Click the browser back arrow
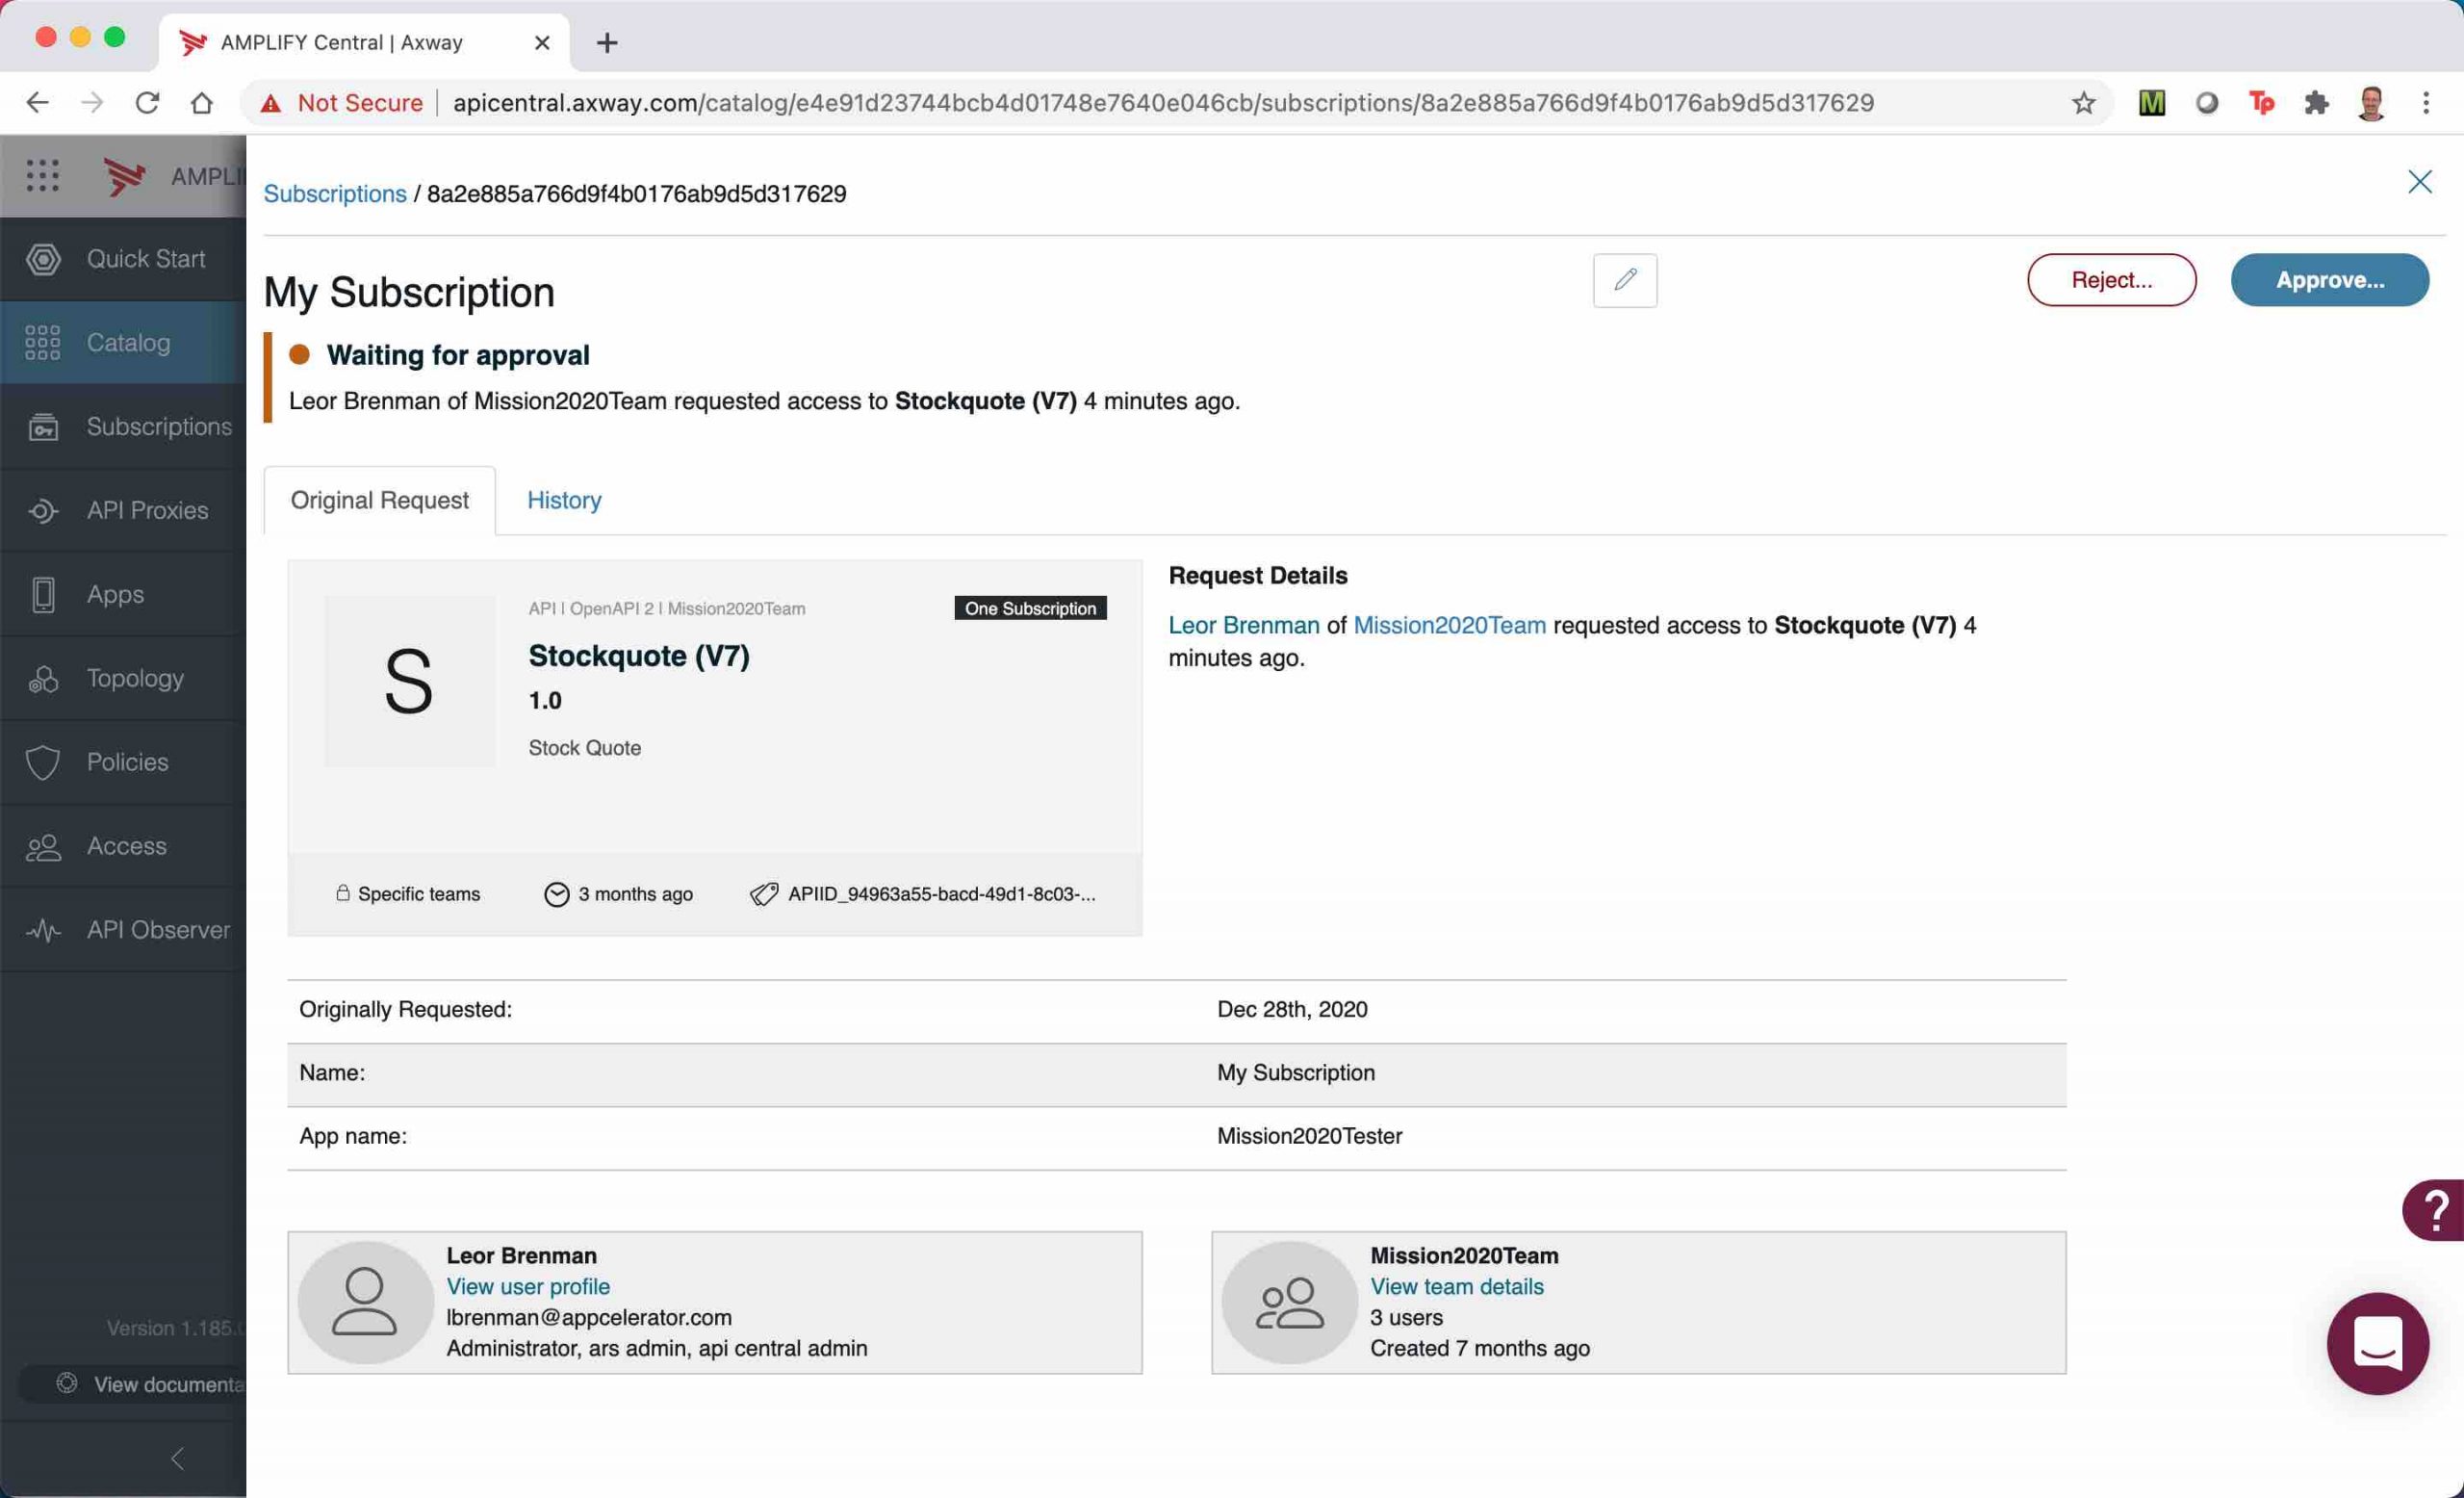 (37, 102)
